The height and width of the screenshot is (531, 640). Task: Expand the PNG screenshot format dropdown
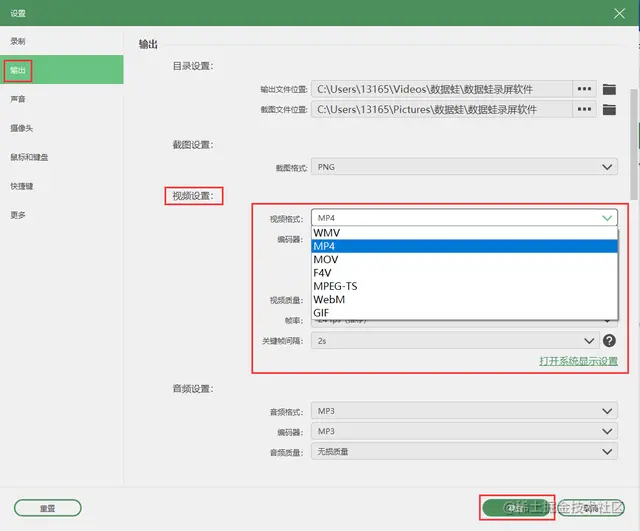click(x=464, y=167)
